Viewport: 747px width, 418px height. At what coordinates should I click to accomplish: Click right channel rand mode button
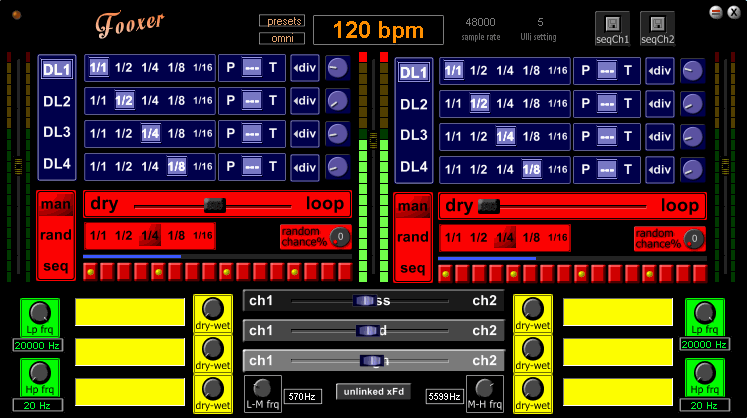pos(413,237)
